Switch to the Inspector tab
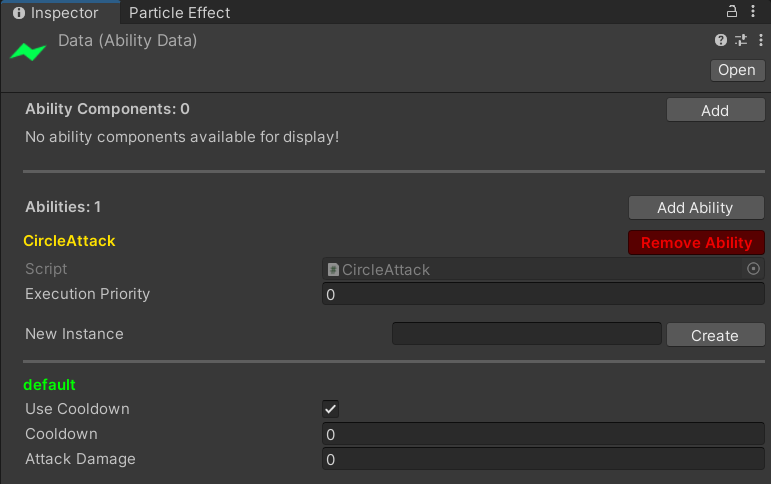This screenshot has height=484, width=771. click(60, 13)
